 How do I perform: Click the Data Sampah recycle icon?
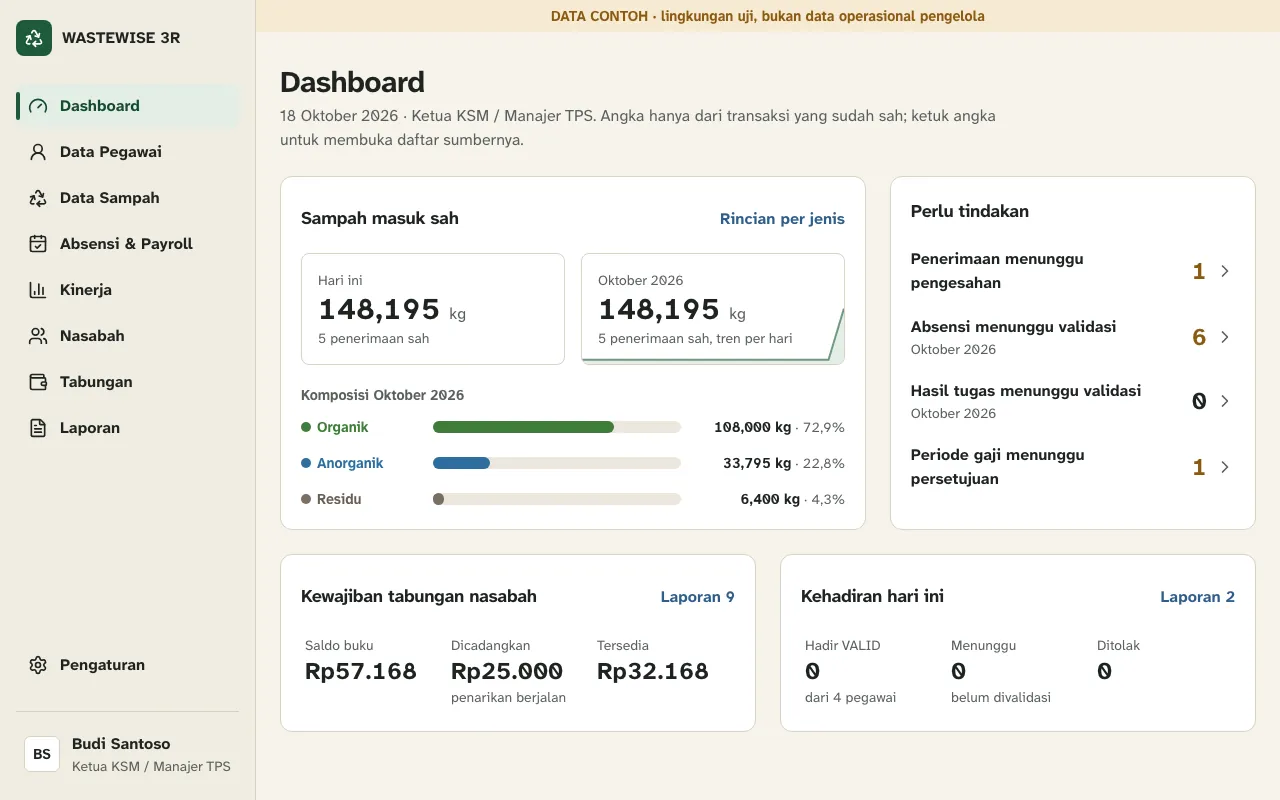click(38, 198)
